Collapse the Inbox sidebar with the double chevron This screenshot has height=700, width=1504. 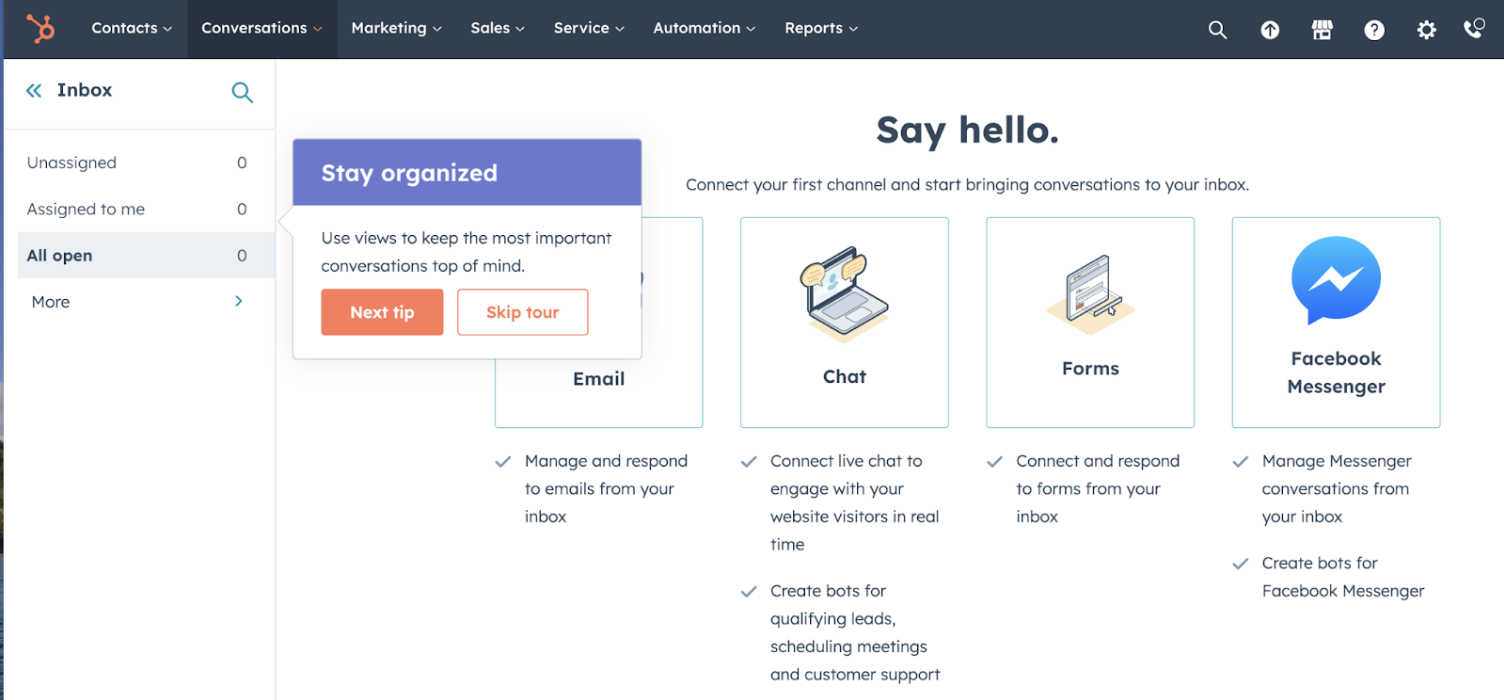click(x=33, y=90)
